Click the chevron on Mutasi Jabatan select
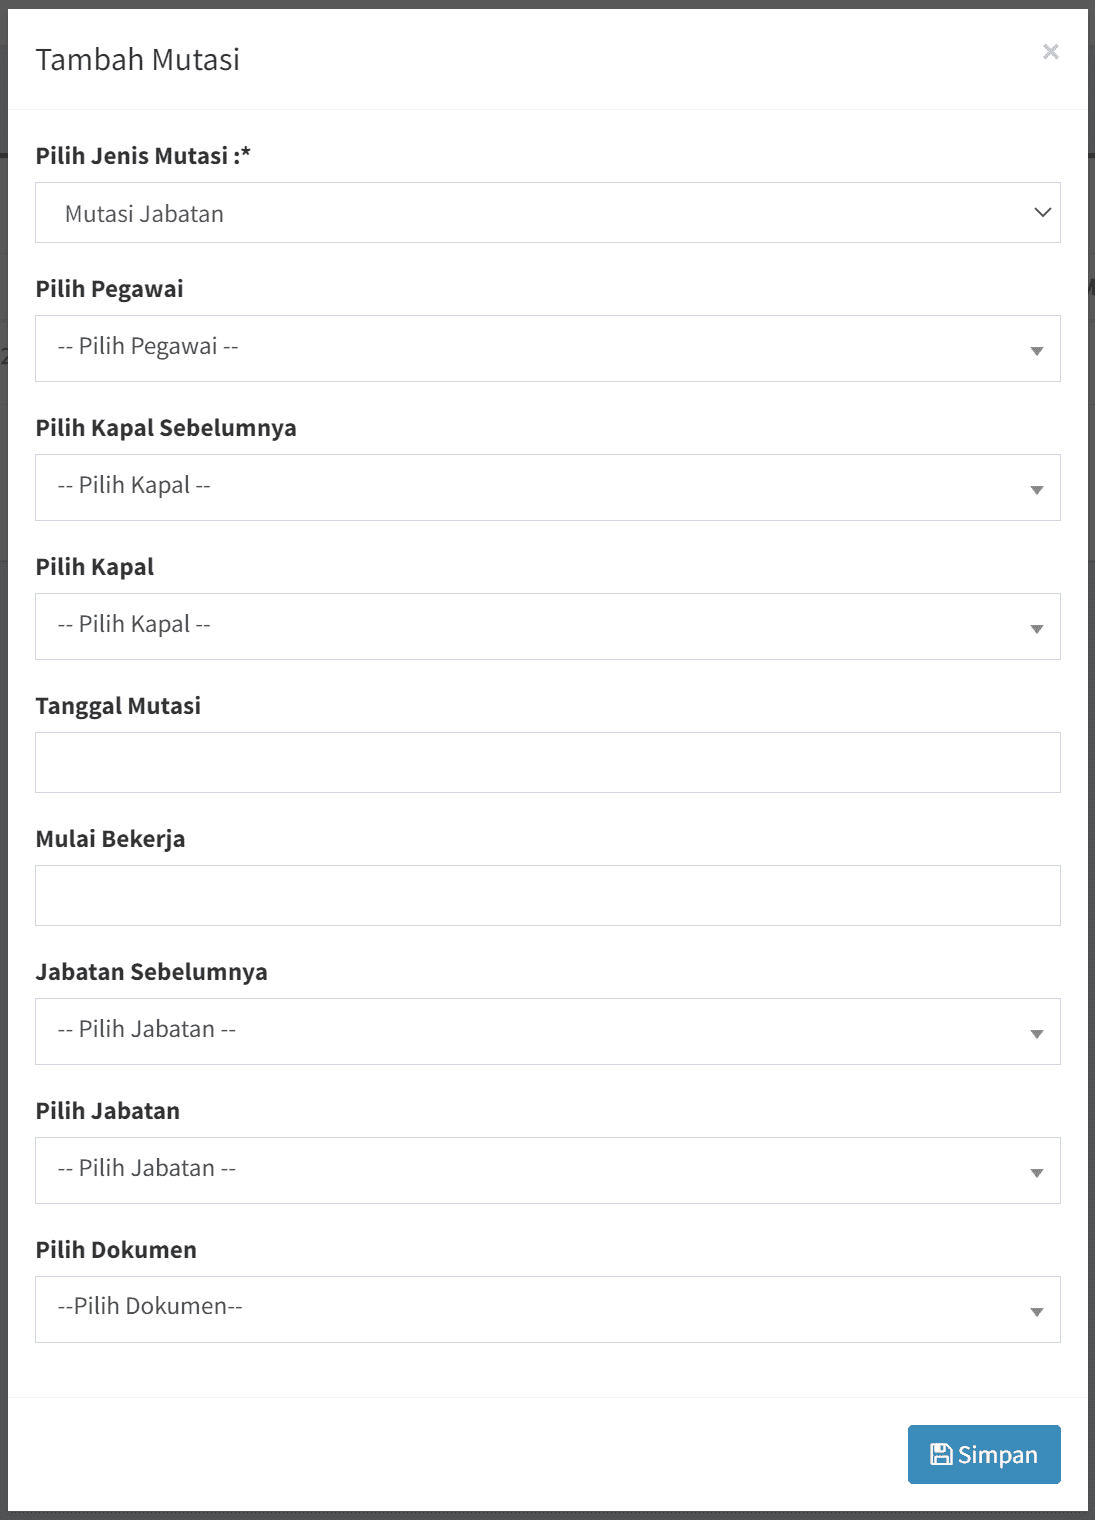1095x1520 pixels. (x=1042, y=213)
